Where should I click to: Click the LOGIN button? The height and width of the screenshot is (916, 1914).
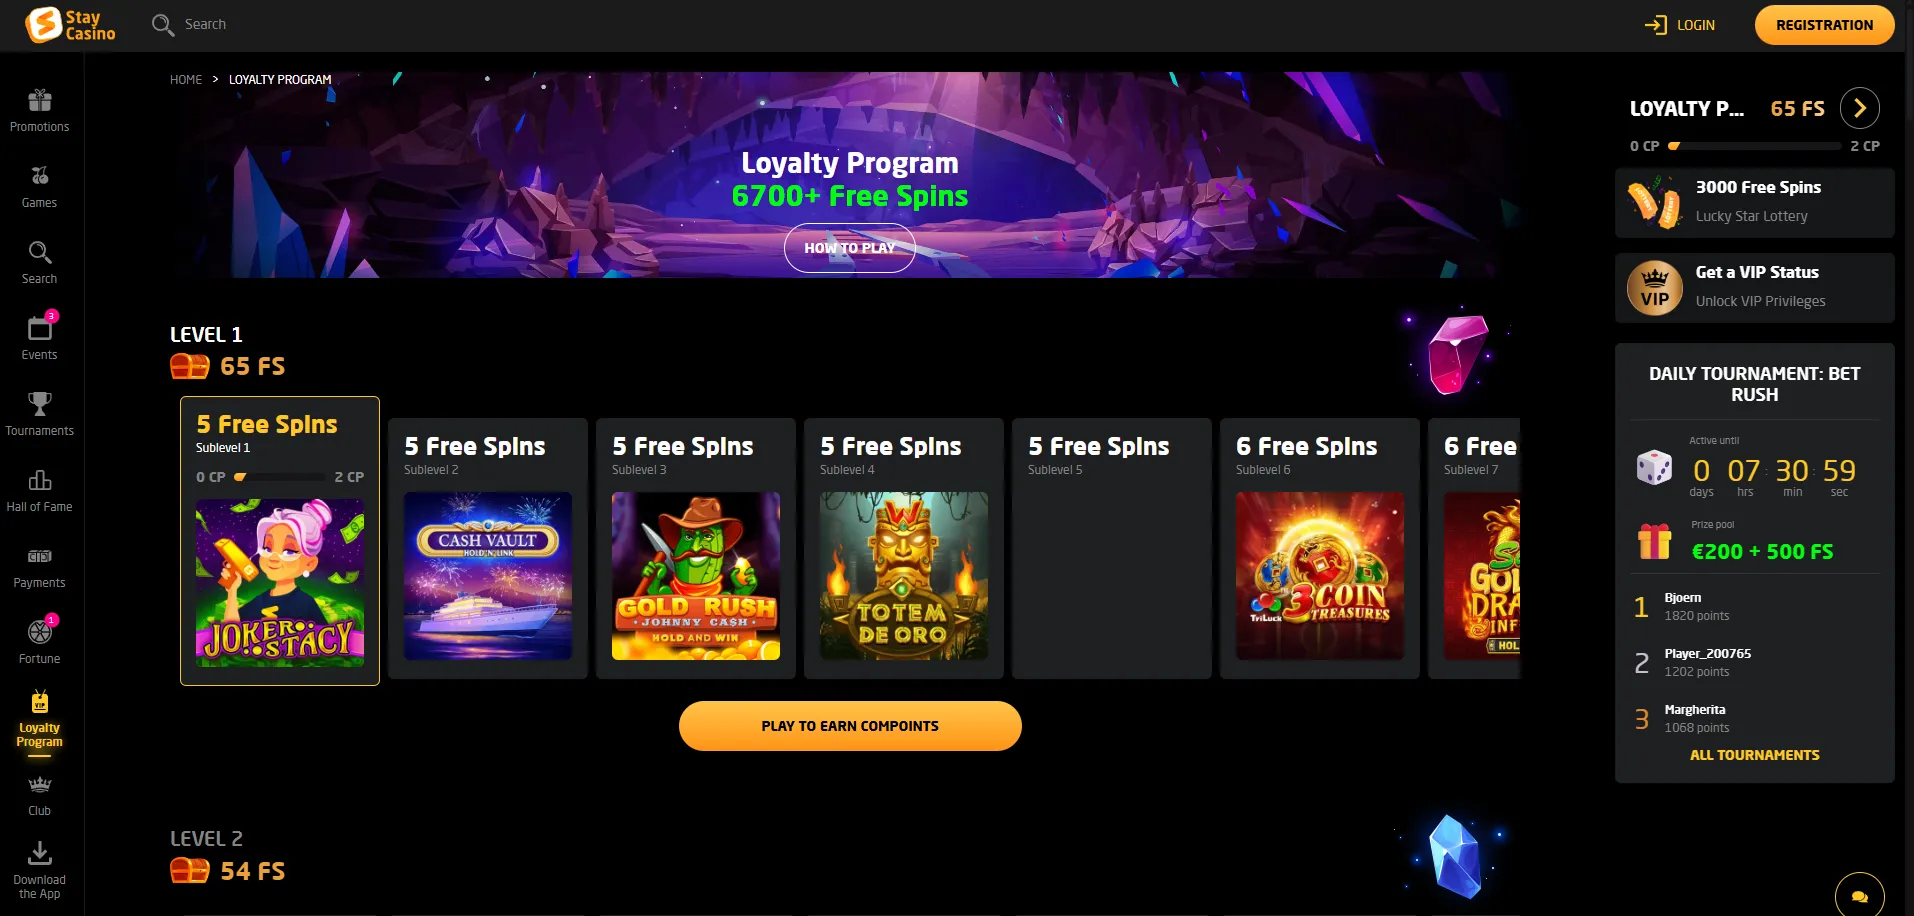pos(1680,25)
